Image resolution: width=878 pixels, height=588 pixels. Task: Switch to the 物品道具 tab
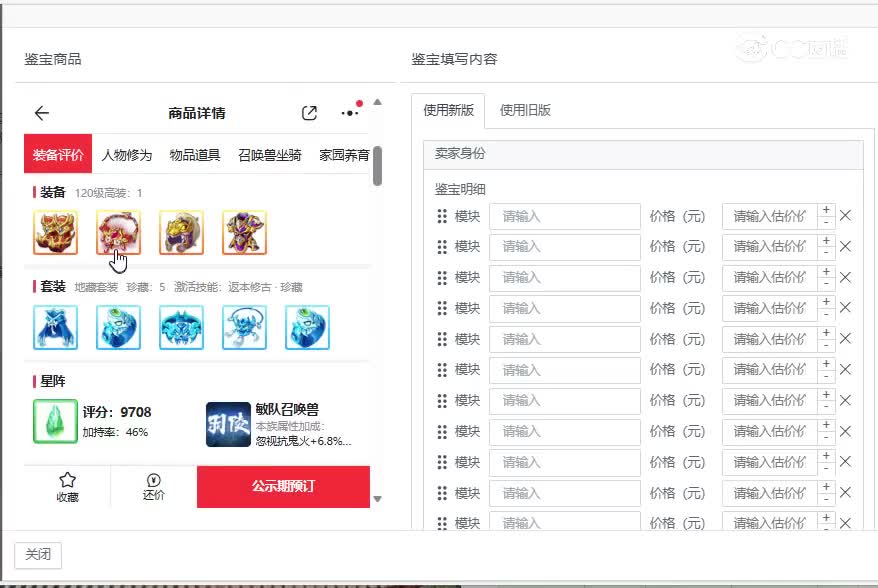(195, 155)
